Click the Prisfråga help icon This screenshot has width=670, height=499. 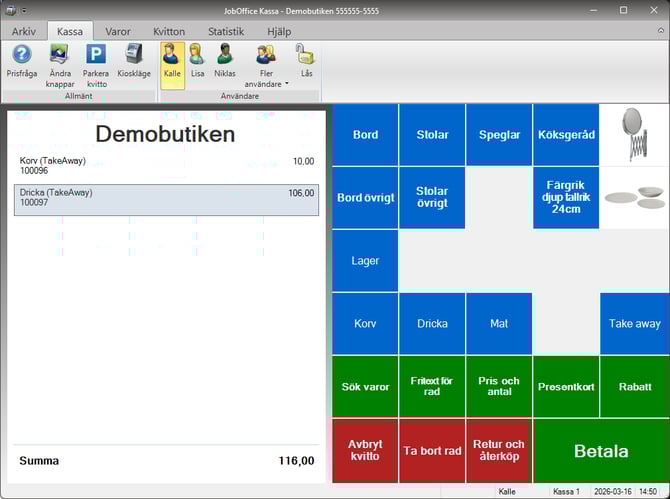tap(21, 55)
